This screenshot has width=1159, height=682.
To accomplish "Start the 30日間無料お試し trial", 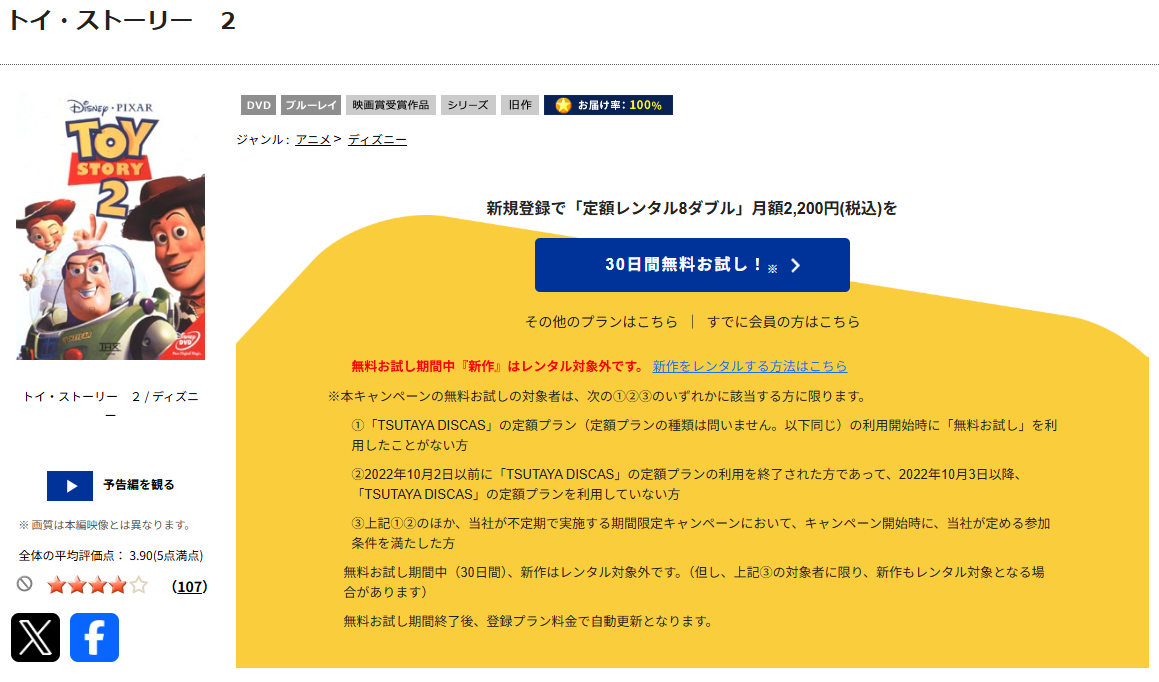I will tap(692, 264).
